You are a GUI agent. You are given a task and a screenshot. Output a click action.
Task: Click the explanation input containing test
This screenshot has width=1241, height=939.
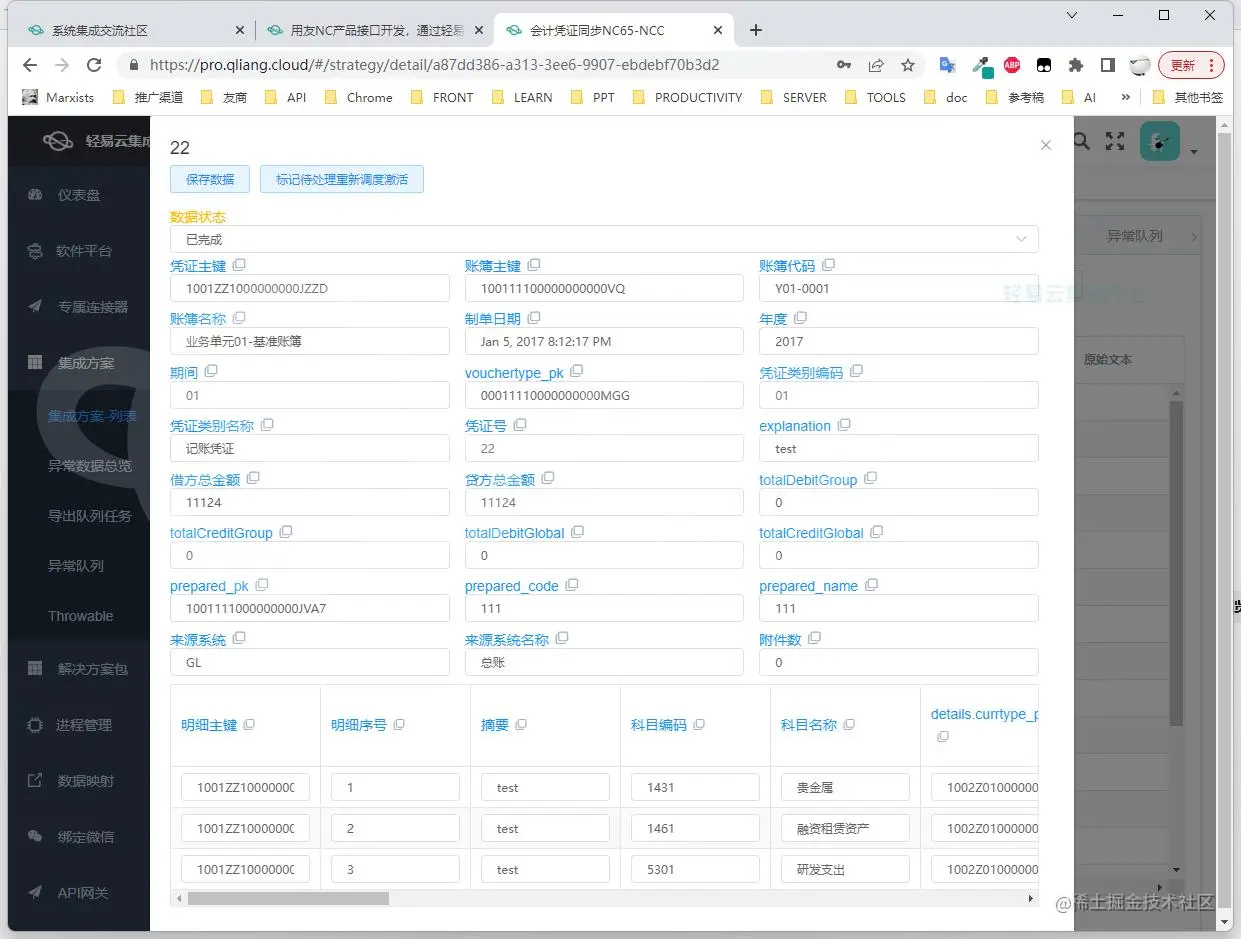coord(899,449)
